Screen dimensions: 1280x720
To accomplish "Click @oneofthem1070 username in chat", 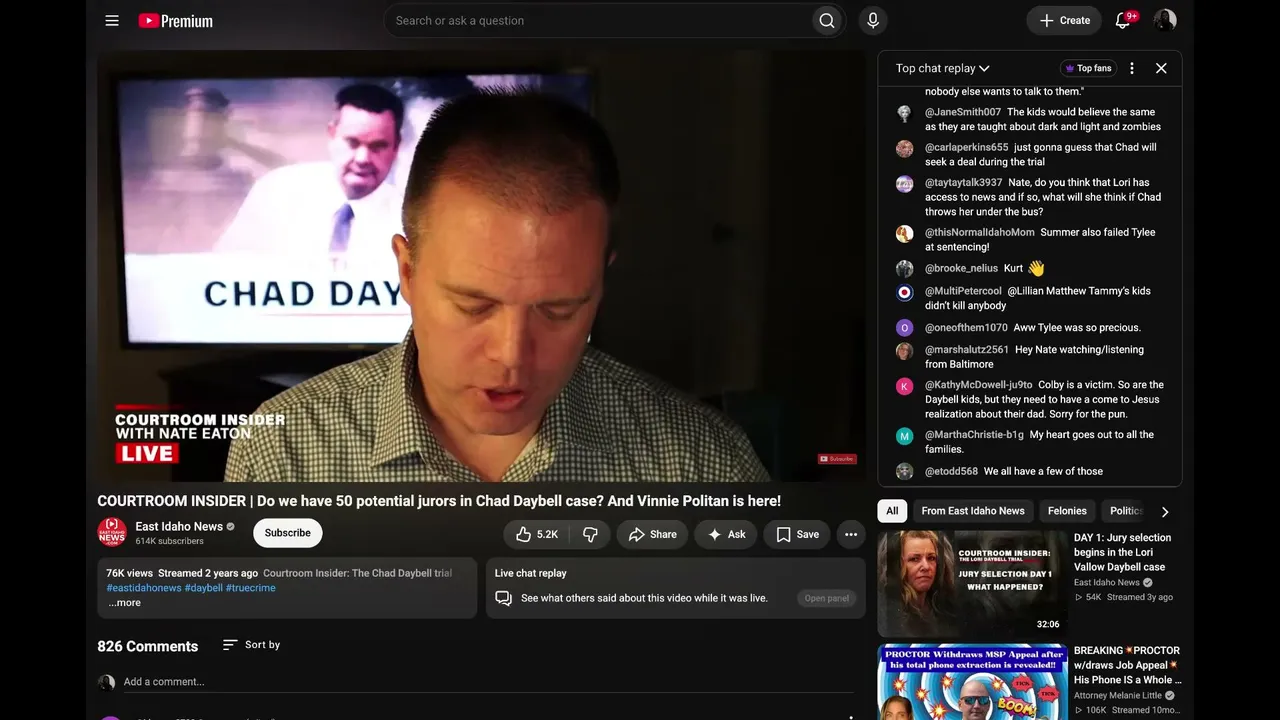I will pos(966,328).
